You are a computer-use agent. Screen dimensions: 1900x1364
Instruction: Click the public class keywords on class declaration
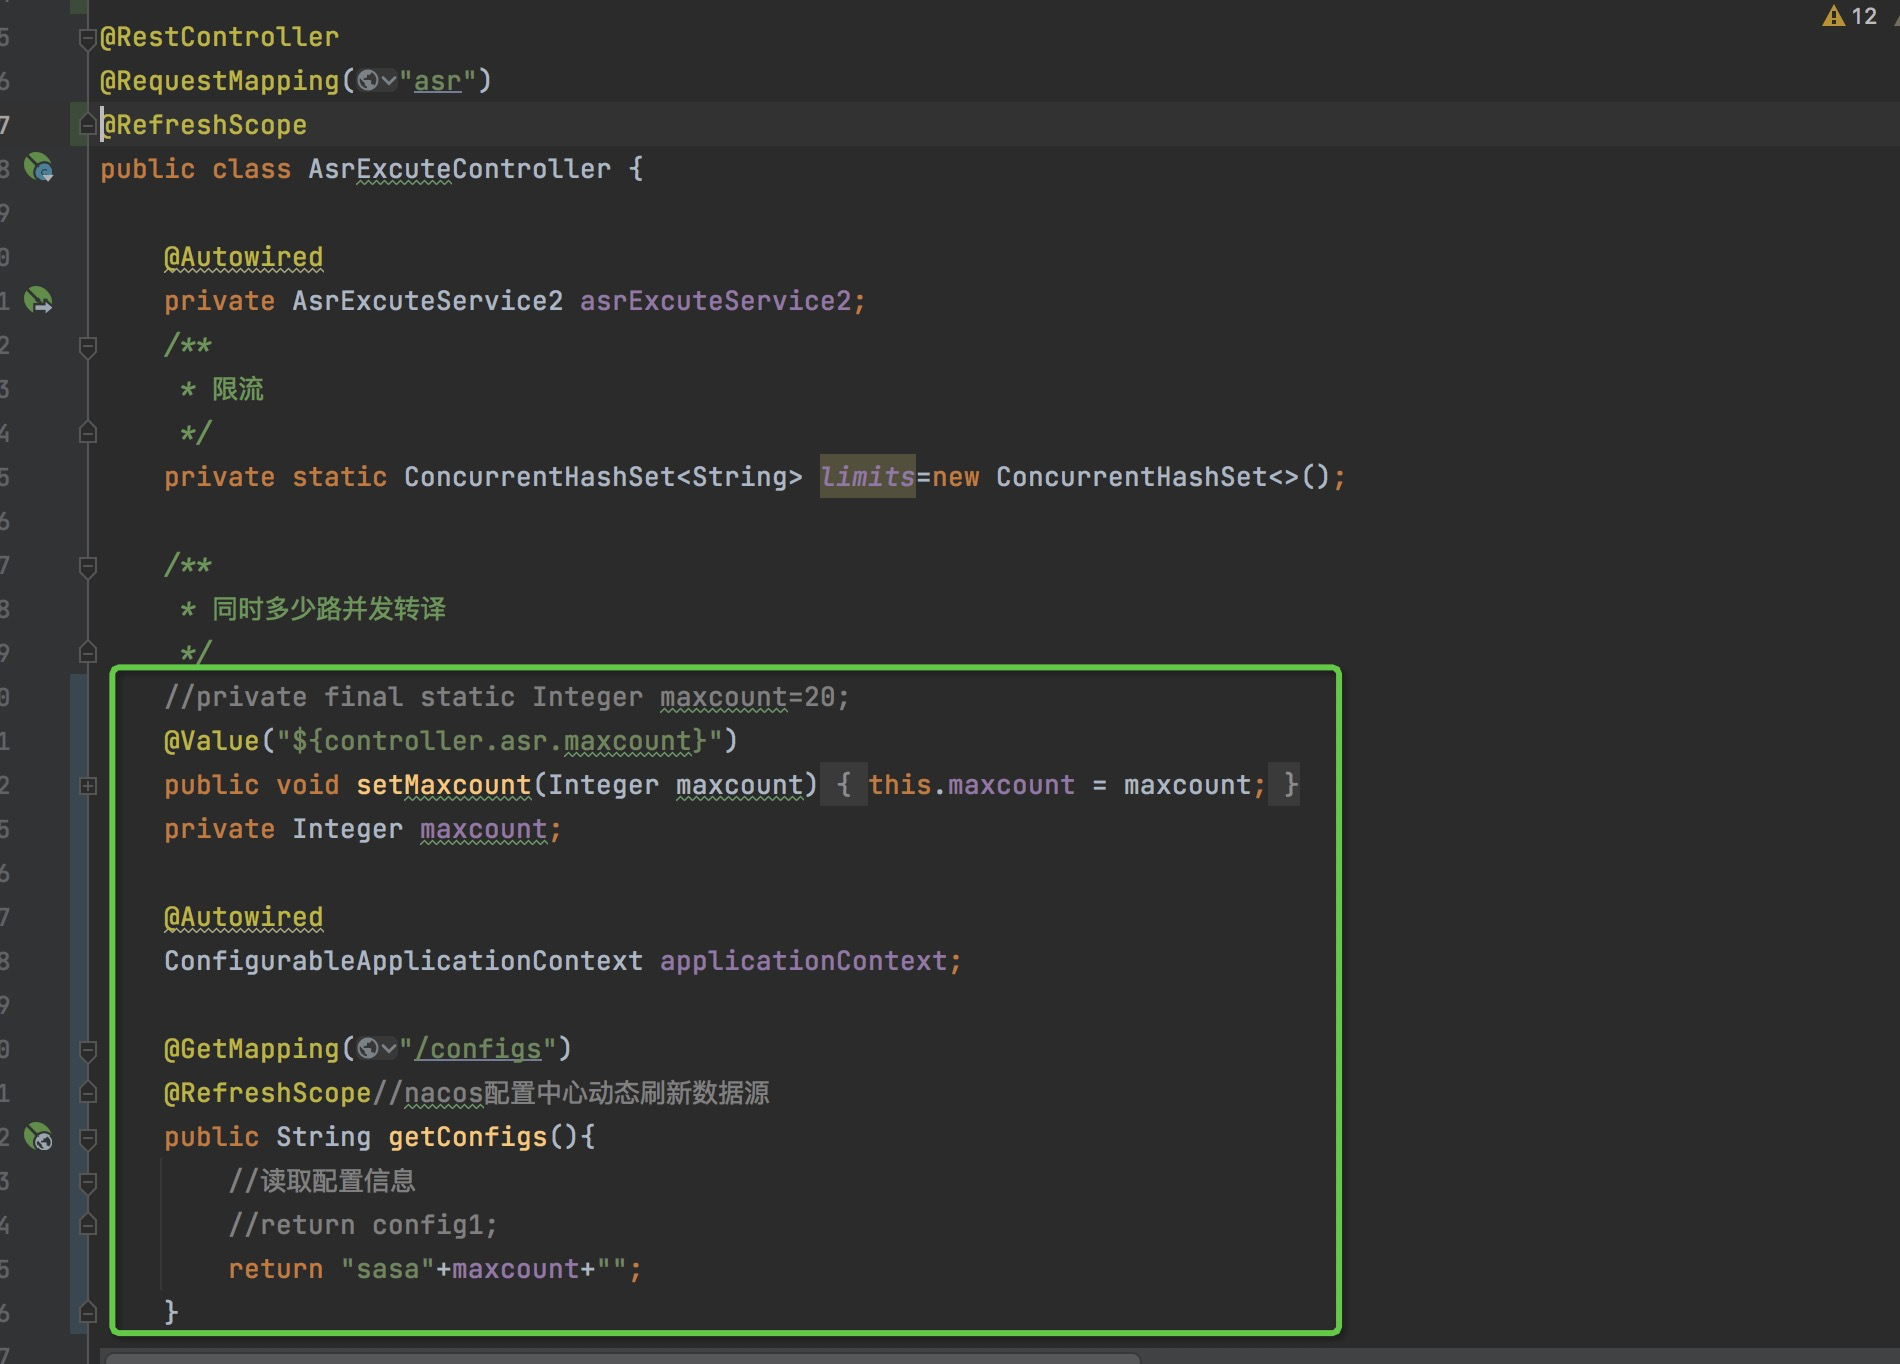point(195,169)
